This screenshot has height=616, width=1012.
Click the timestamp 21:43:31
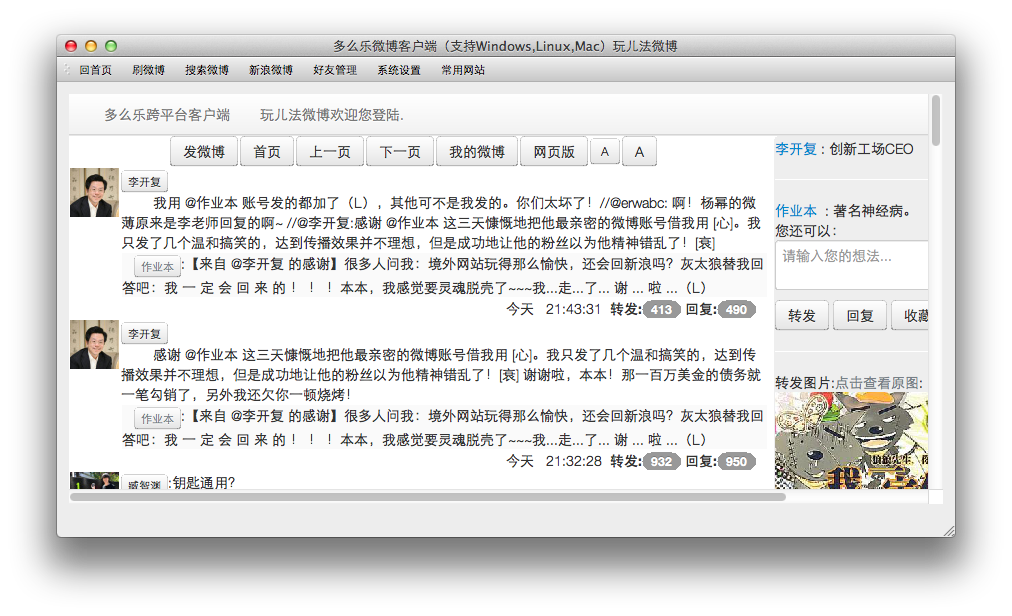click(x=573, y=309)
